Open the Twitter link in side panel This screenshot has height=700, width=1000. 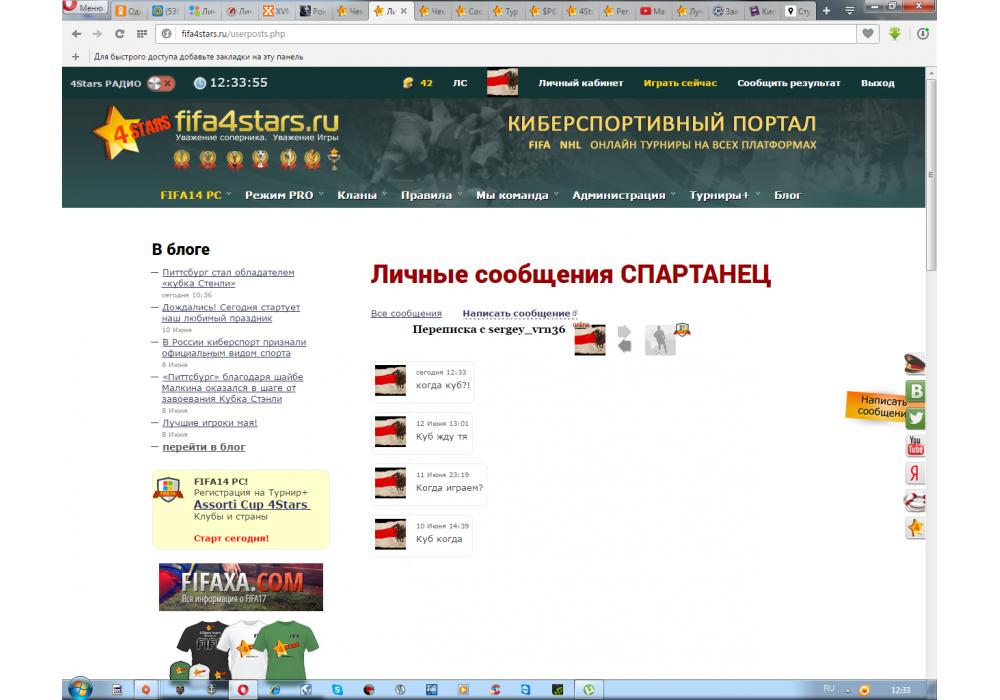coord(914,419)
